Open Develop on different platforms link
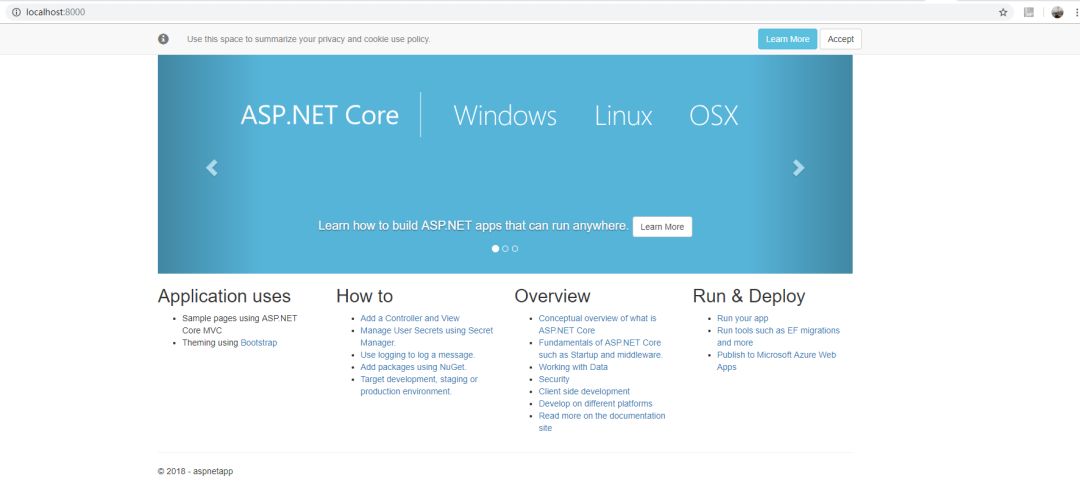 (595, 404)
